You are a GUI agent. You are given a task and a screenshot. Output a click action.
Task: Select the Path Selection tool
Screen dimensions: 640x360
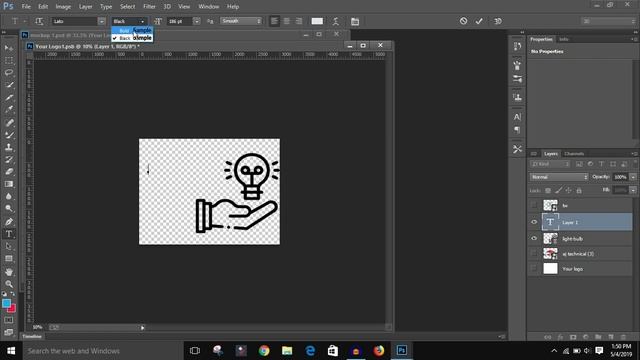point(9,247)
